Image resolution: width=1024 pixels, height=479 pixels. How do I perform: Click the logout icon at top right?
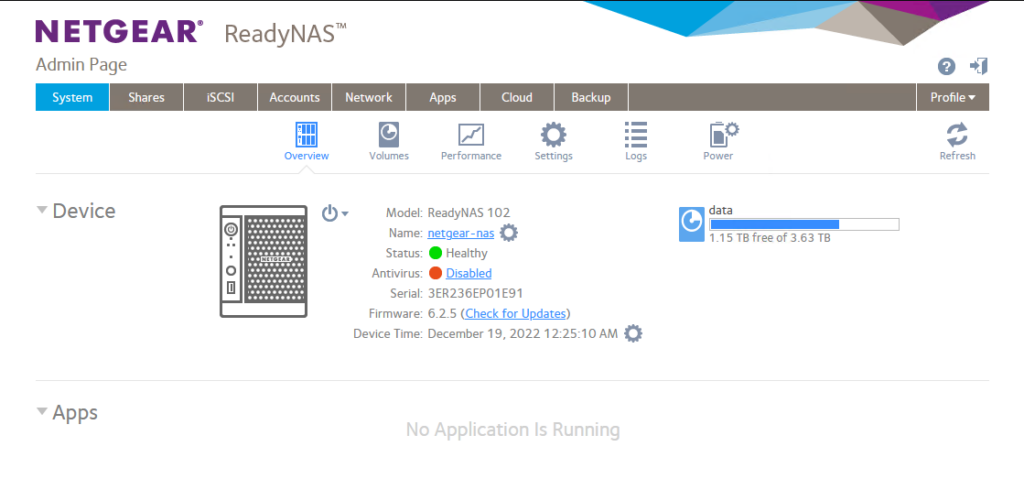(x=979, y=66)
